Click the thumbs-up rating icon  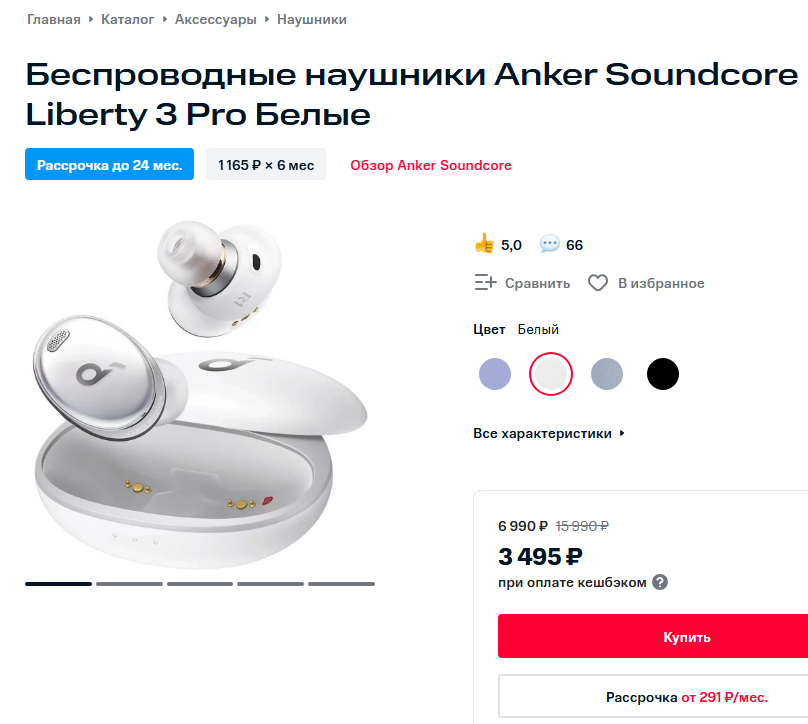484,244
